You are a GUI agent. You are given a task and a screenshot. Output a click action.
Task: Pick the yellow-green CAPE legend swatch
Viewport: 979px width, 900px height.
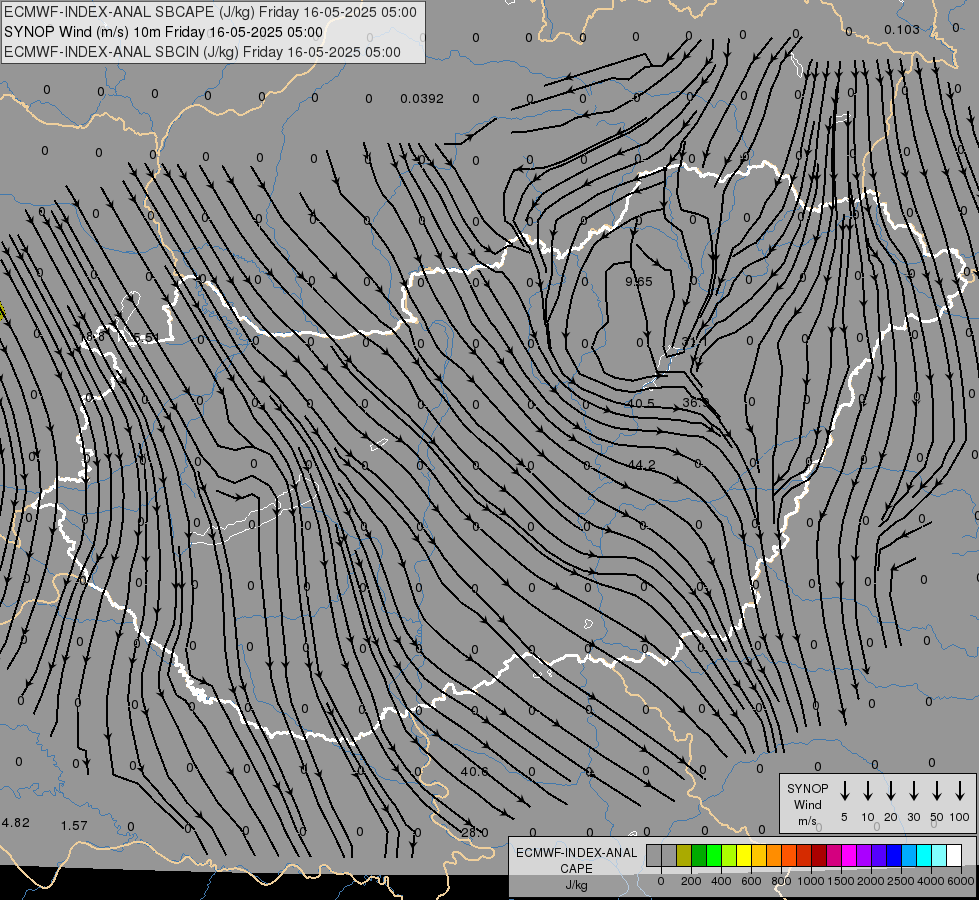(729, 855)
